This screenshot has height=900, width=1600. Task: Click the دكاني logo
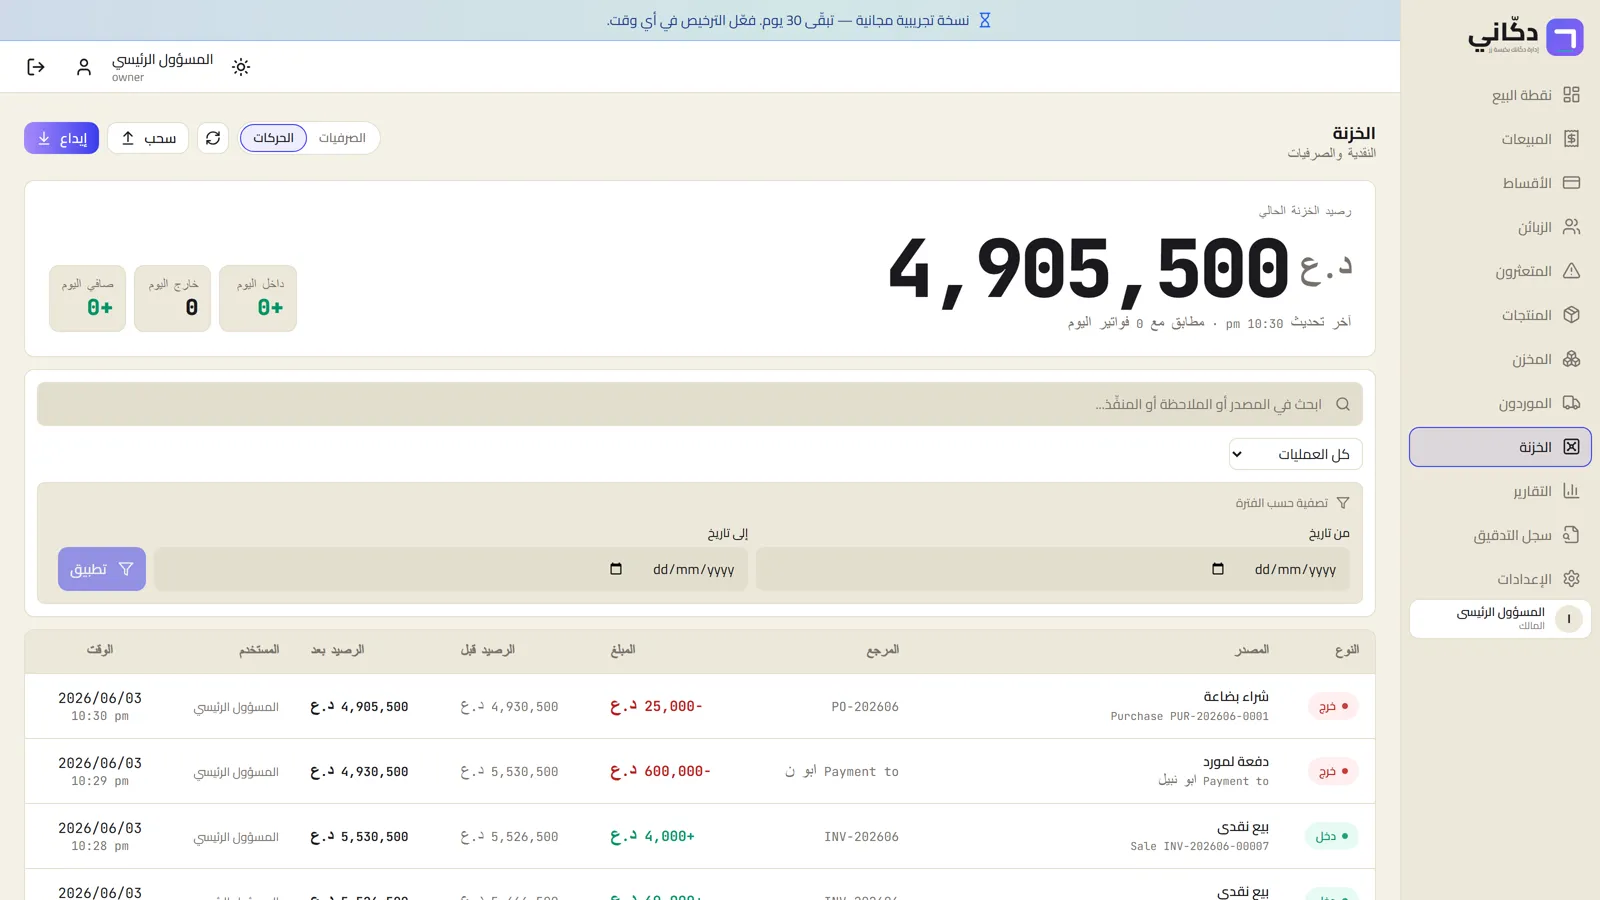click(x=1526, y=37)
